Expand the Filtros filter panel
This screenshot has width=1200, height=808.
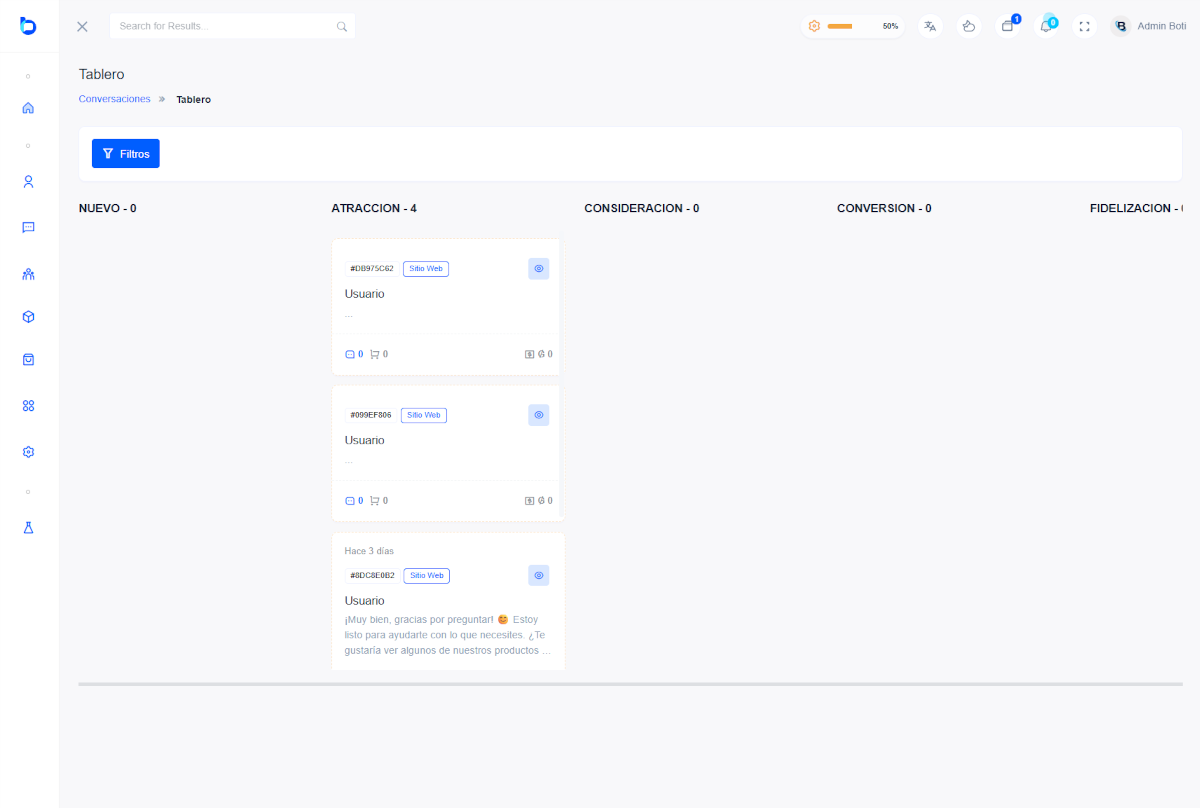[126, 154]
